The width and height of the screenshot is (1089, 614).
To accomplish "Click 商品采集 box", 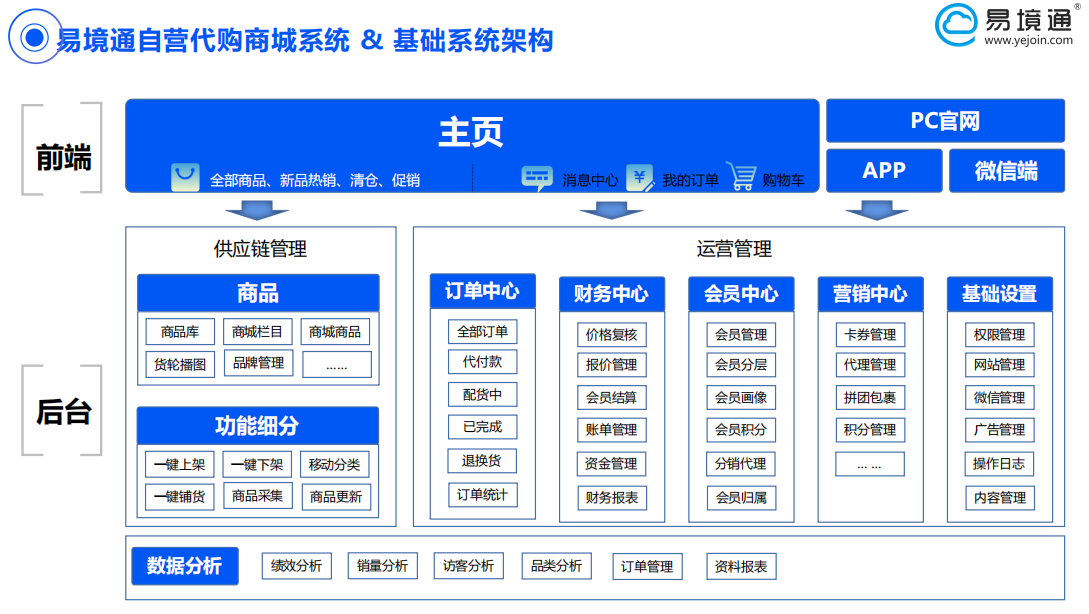I will [258, 496].
